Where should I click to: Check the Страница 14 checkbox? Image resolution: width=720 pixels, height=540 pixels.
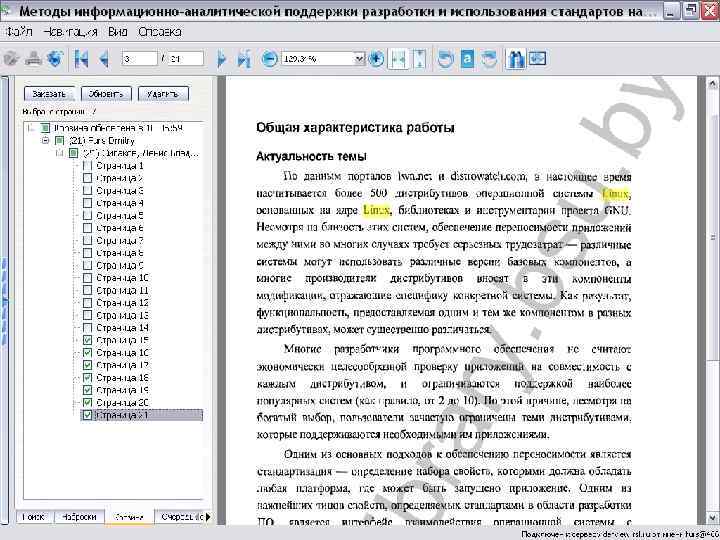pos(87,328)
